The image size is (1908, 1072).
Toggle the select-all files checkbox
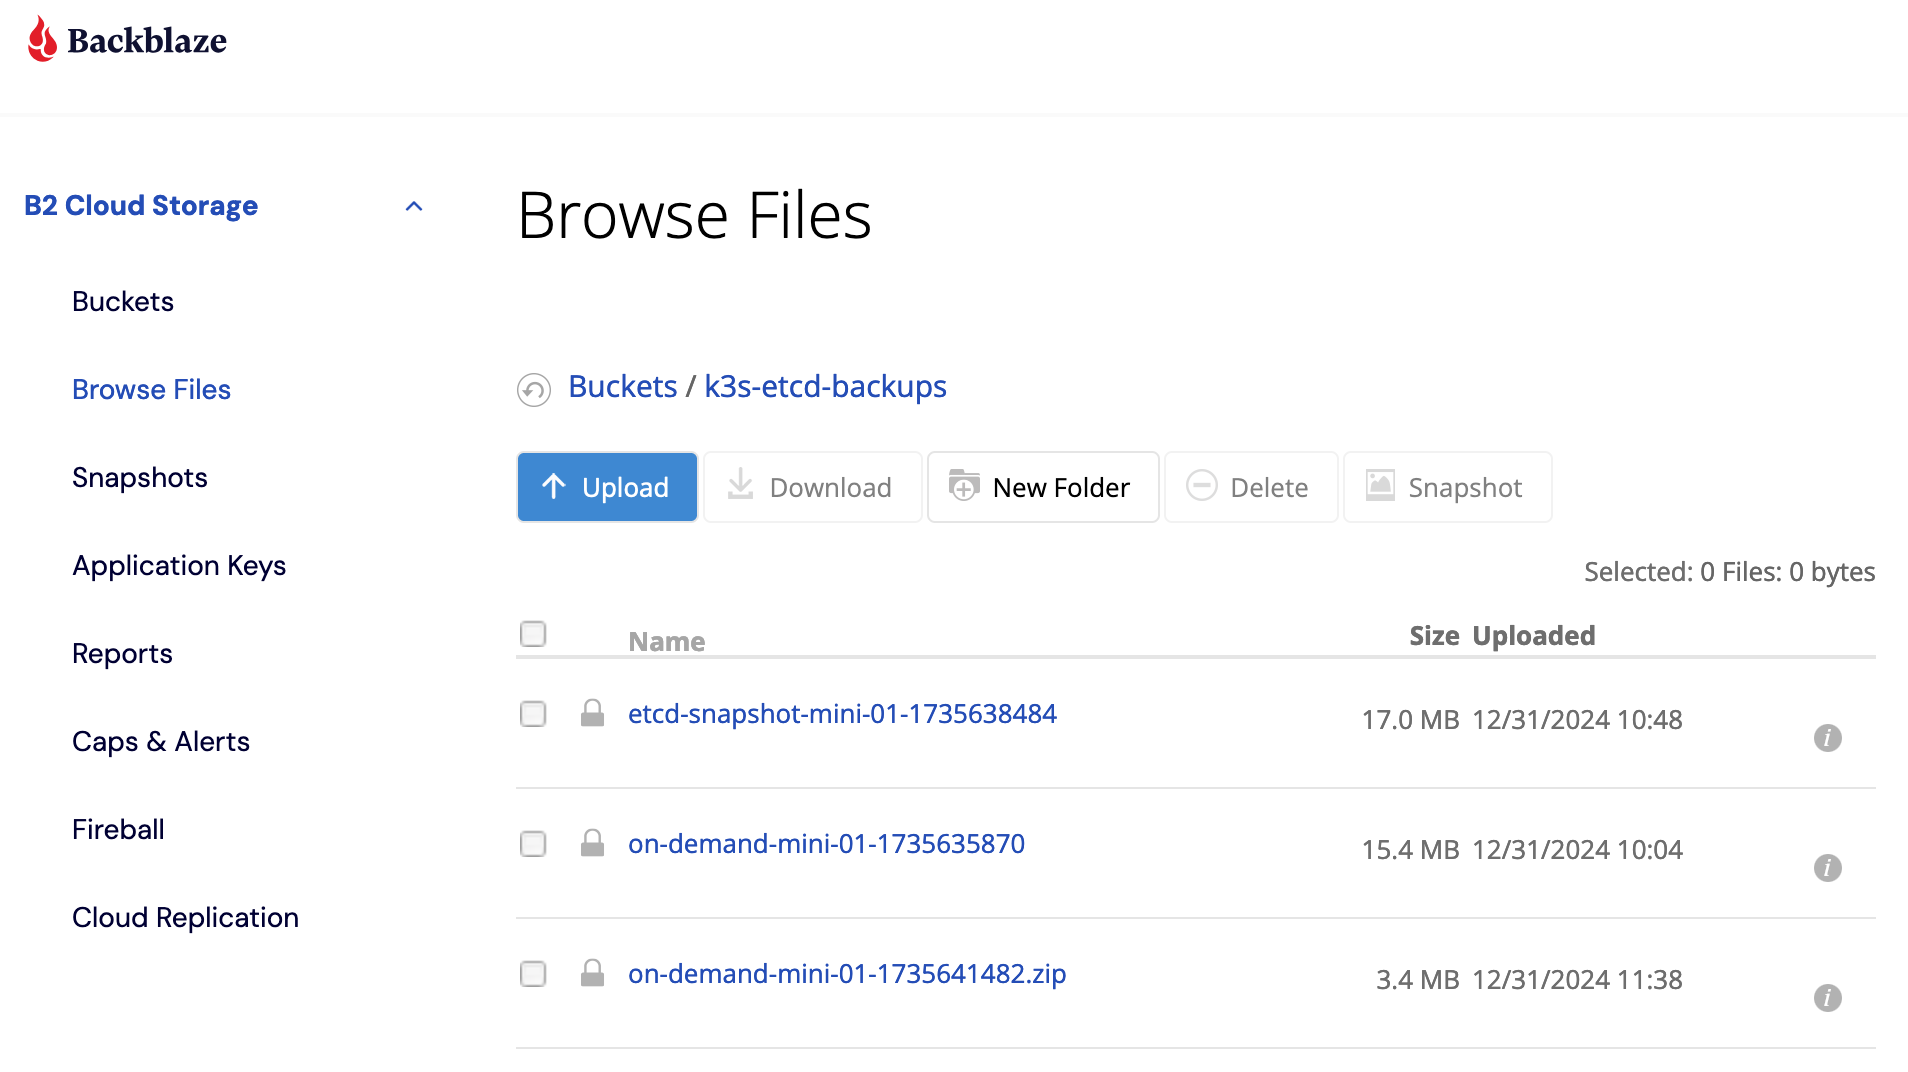coord(533,634)
